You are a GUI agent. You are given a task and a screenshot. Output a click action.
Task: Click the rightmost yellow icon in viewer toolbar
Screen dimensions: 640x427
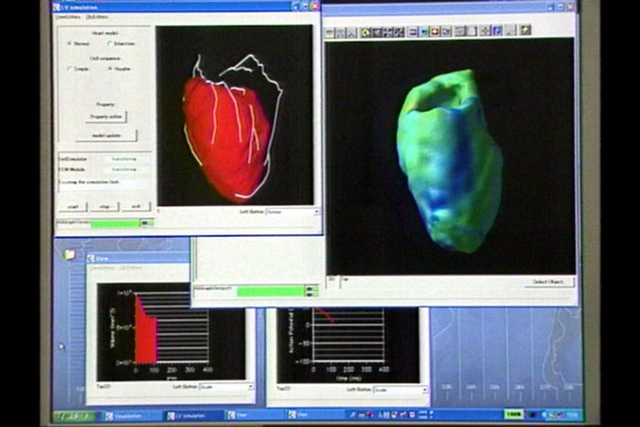[x=525, y=32]
